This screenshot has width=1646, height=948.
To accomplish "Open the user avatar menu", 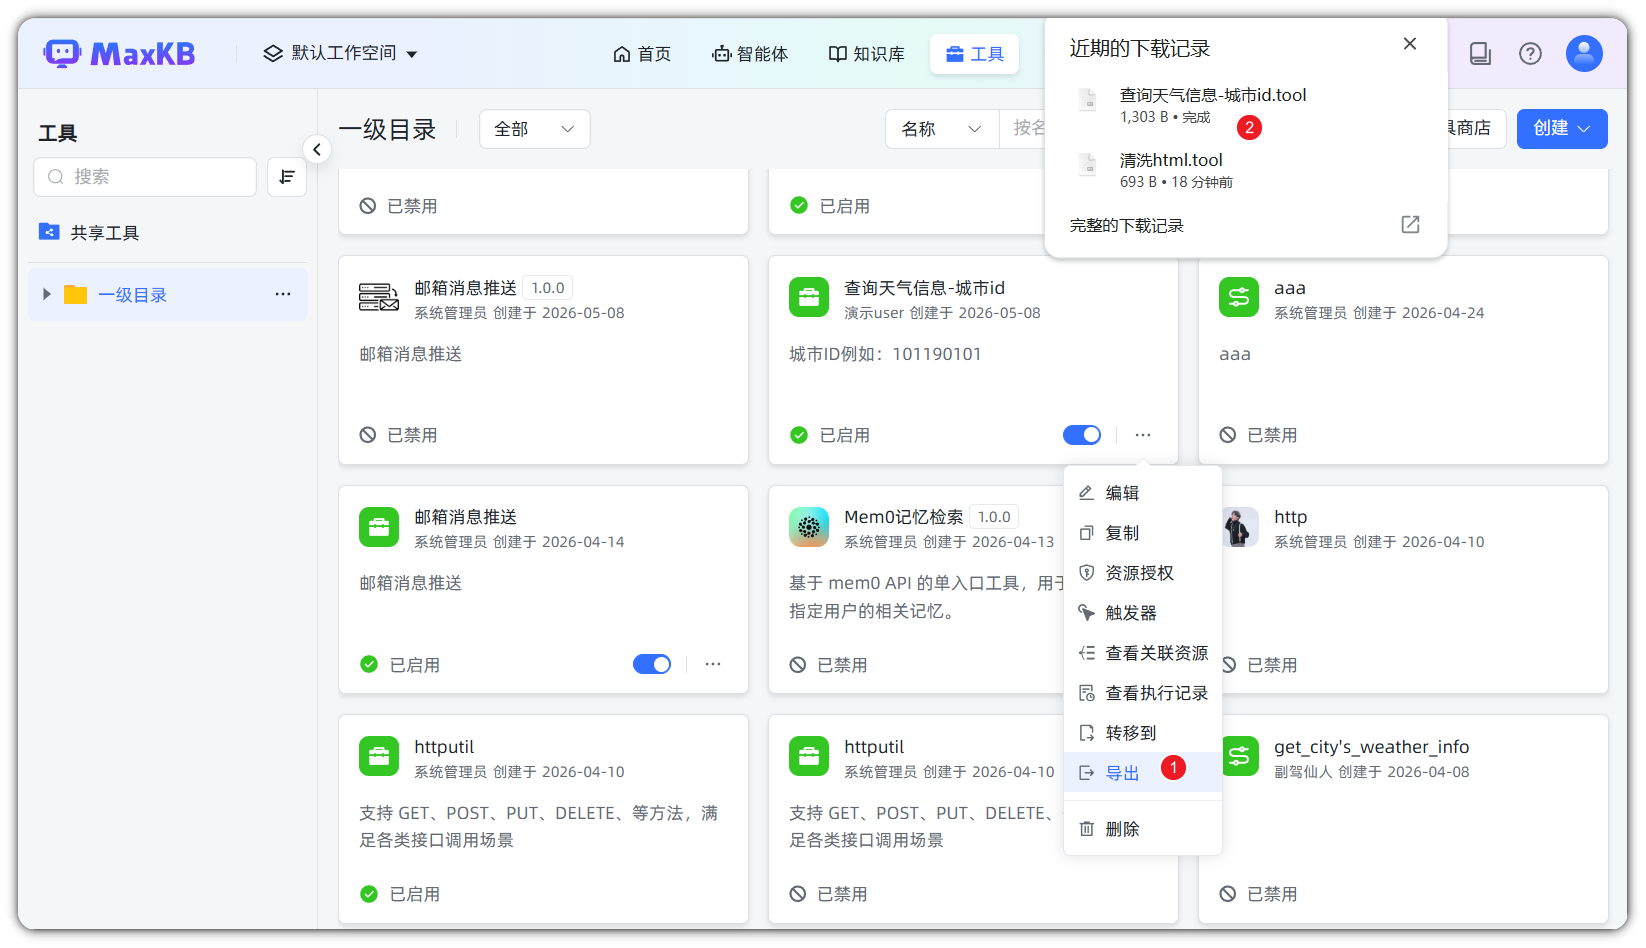I will pos(1584,54).
